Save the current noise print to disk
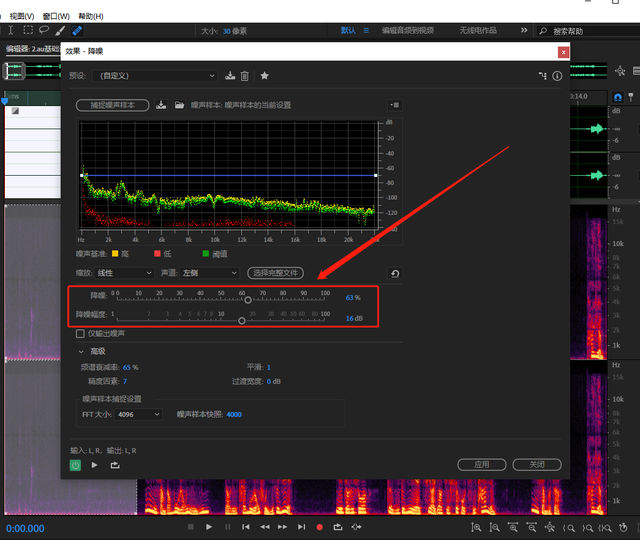 [x=161, y=105]
